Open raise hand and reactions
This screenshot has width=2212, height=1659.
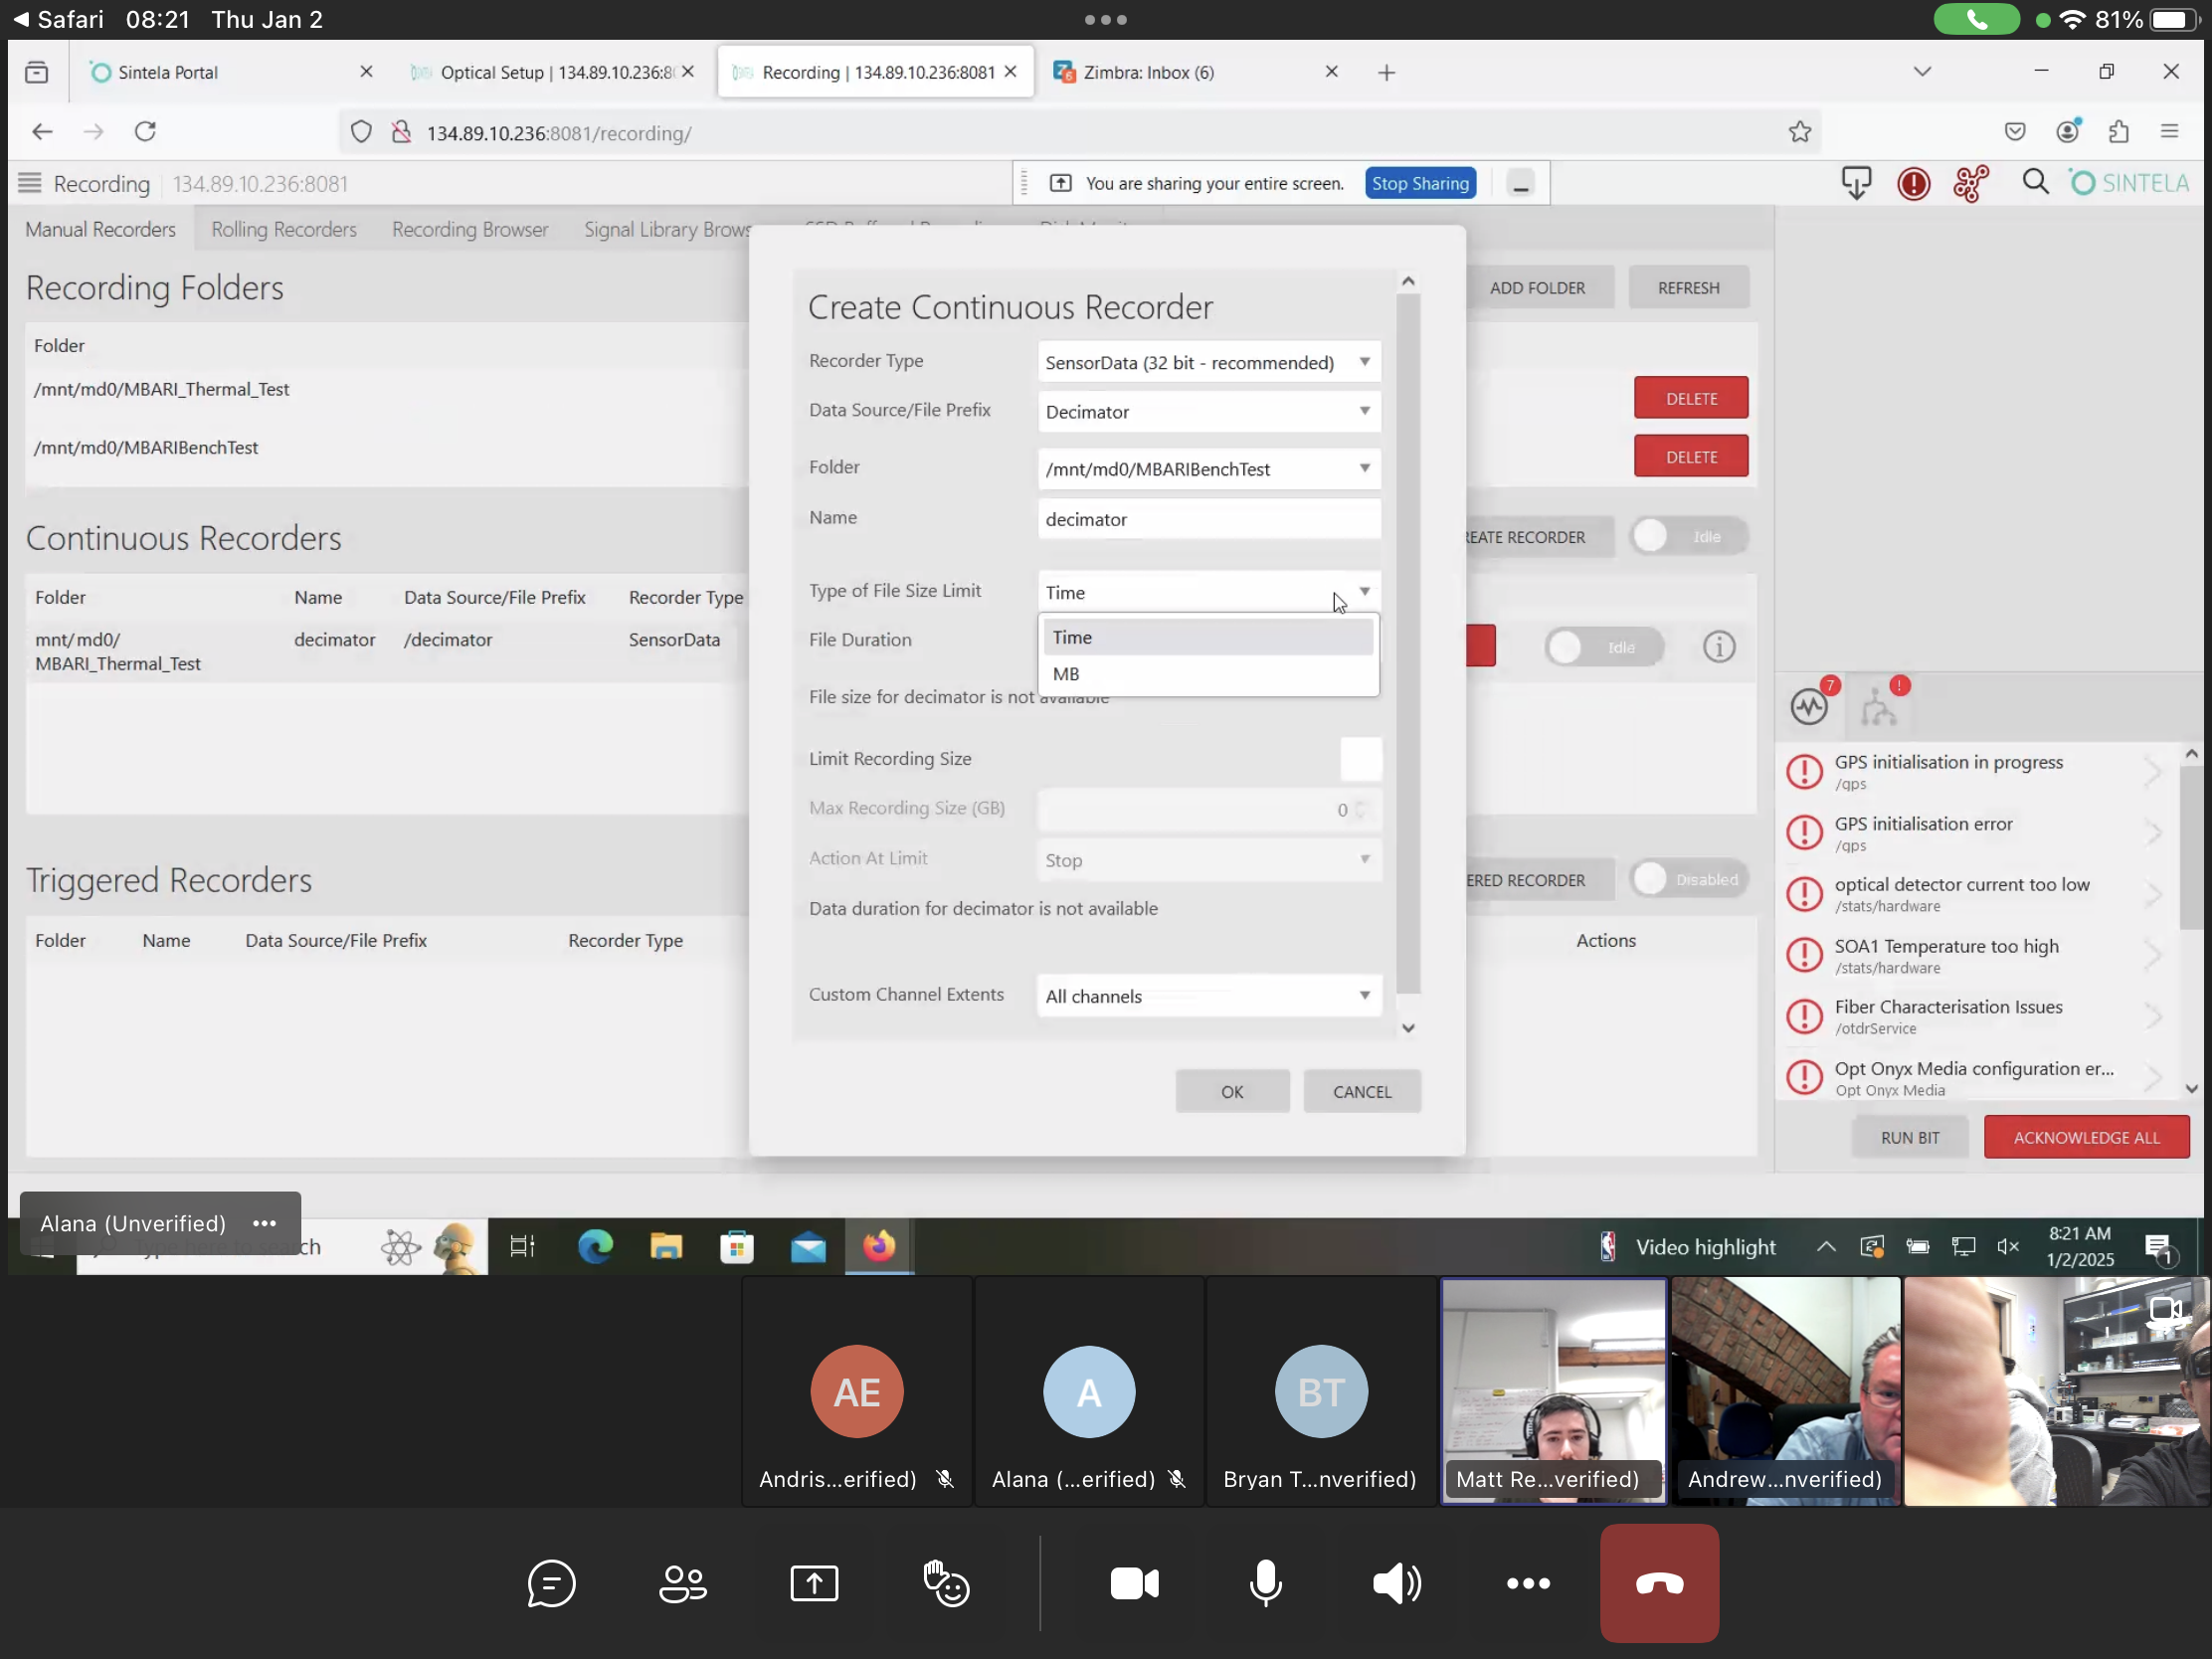point(946,1583)
